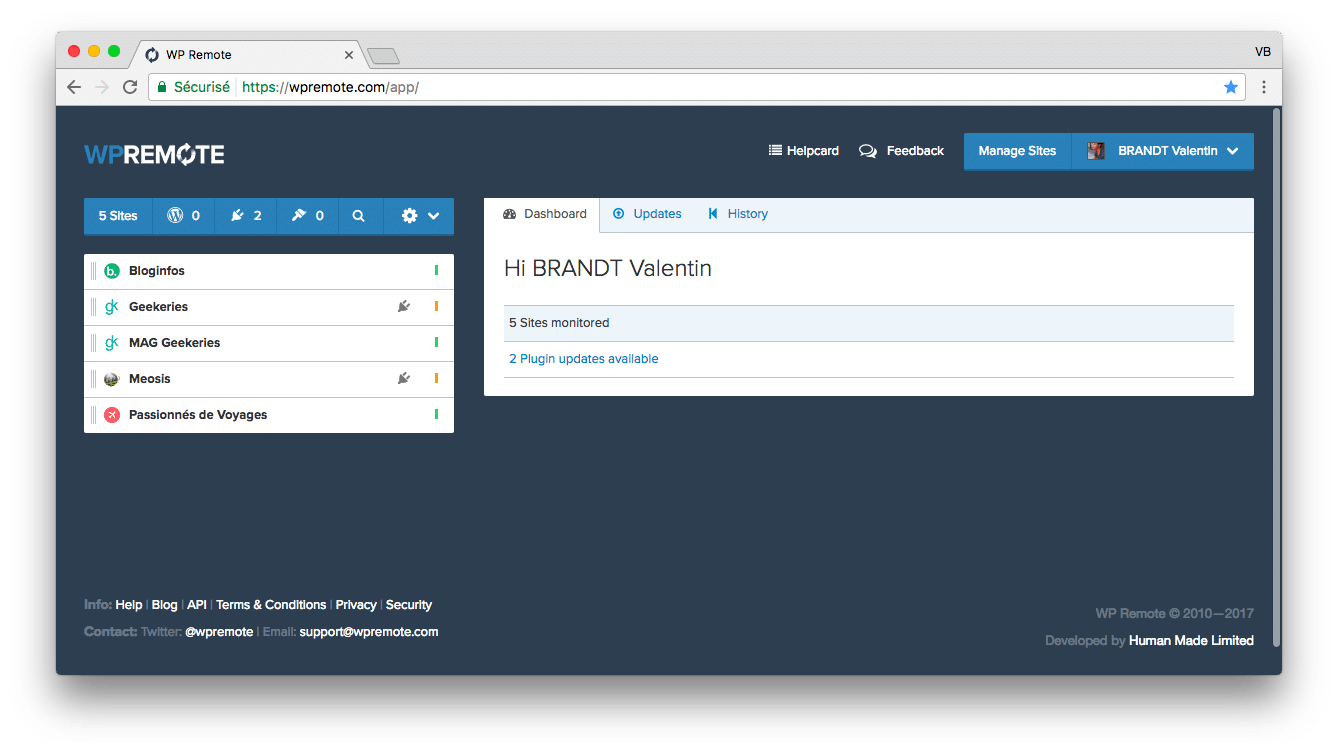This screenshot has height=755, width=1338.
Task: Select the Passionnés de Voyages site
Action: [x=269, y=415]
